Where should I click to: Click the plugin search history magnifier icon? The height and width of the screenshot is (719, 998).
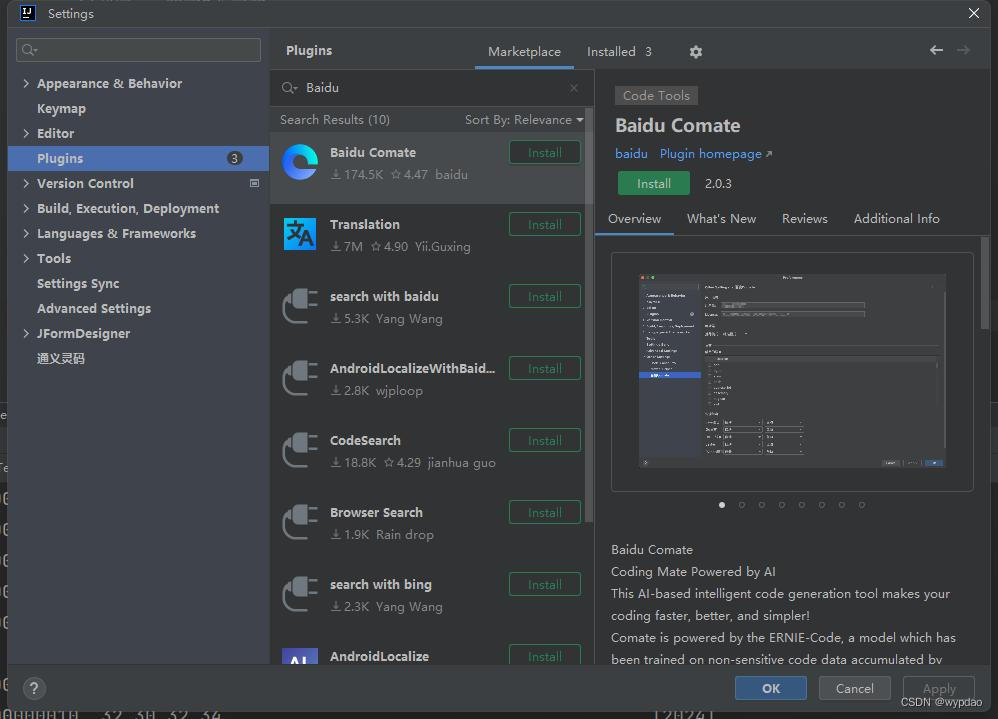290,88
